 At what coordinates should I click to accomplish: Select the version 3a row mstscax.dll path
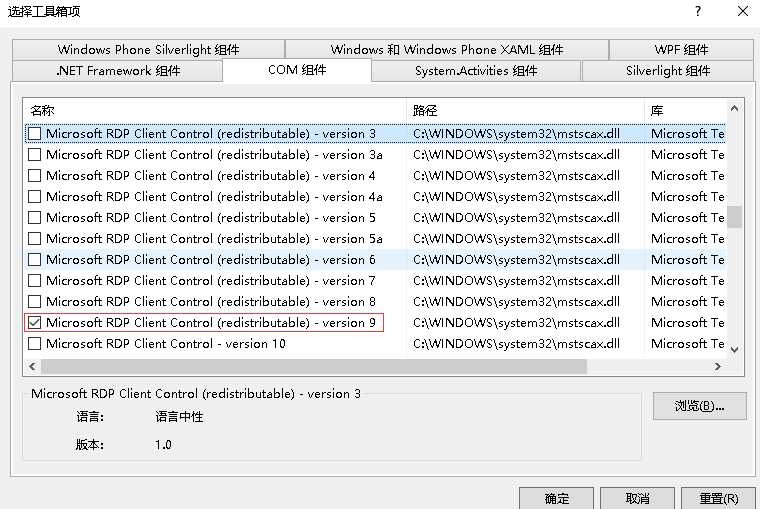click(x=516, y=155)
